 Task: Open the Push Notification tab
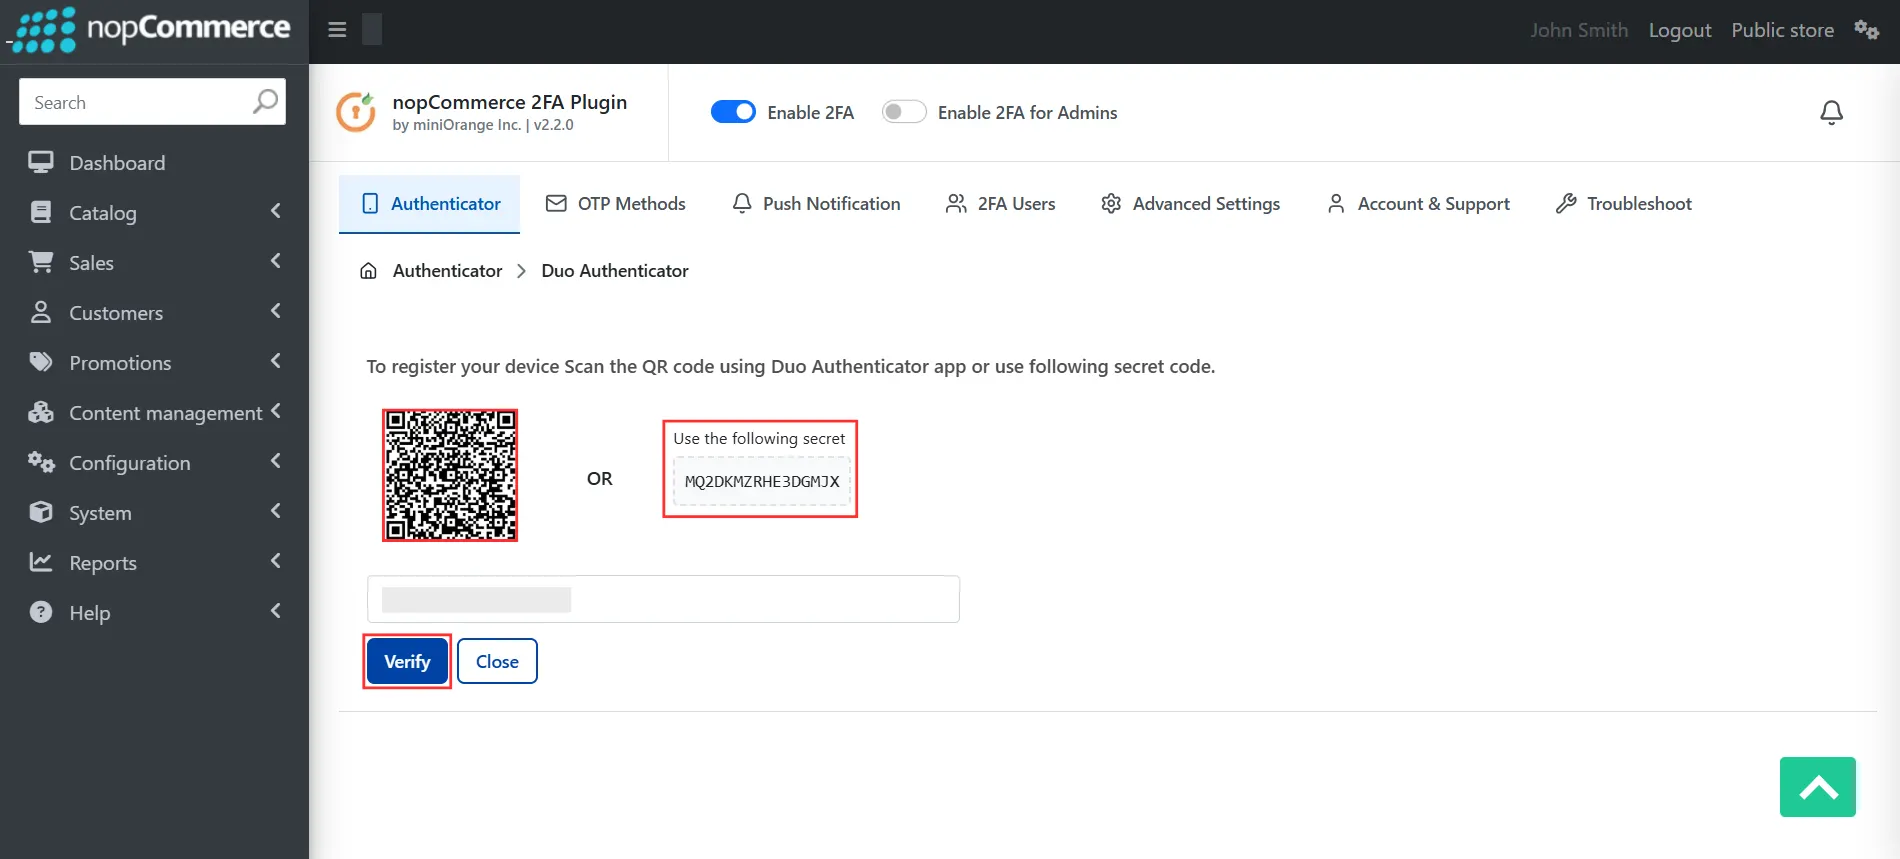click(816, 204)
